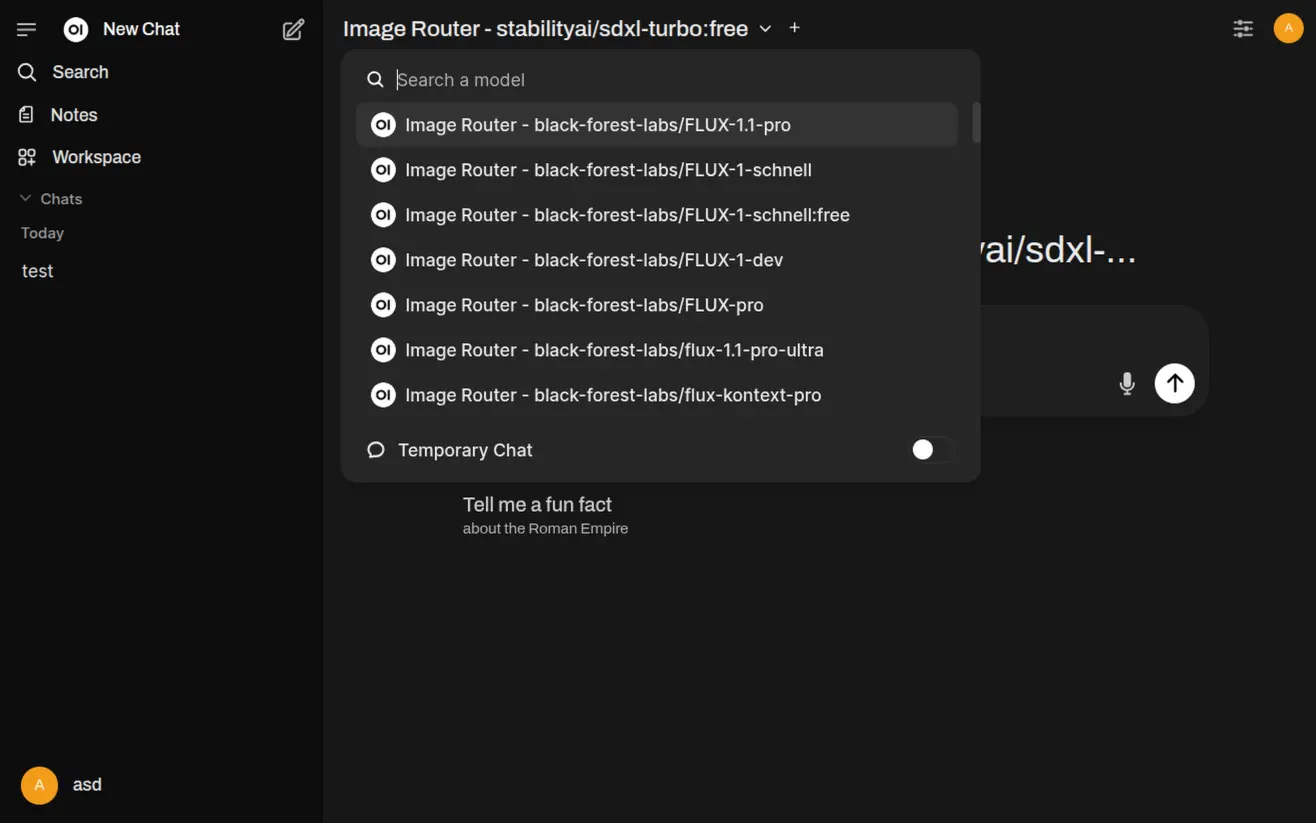Click the Workspace grid icon

(27, 157)
